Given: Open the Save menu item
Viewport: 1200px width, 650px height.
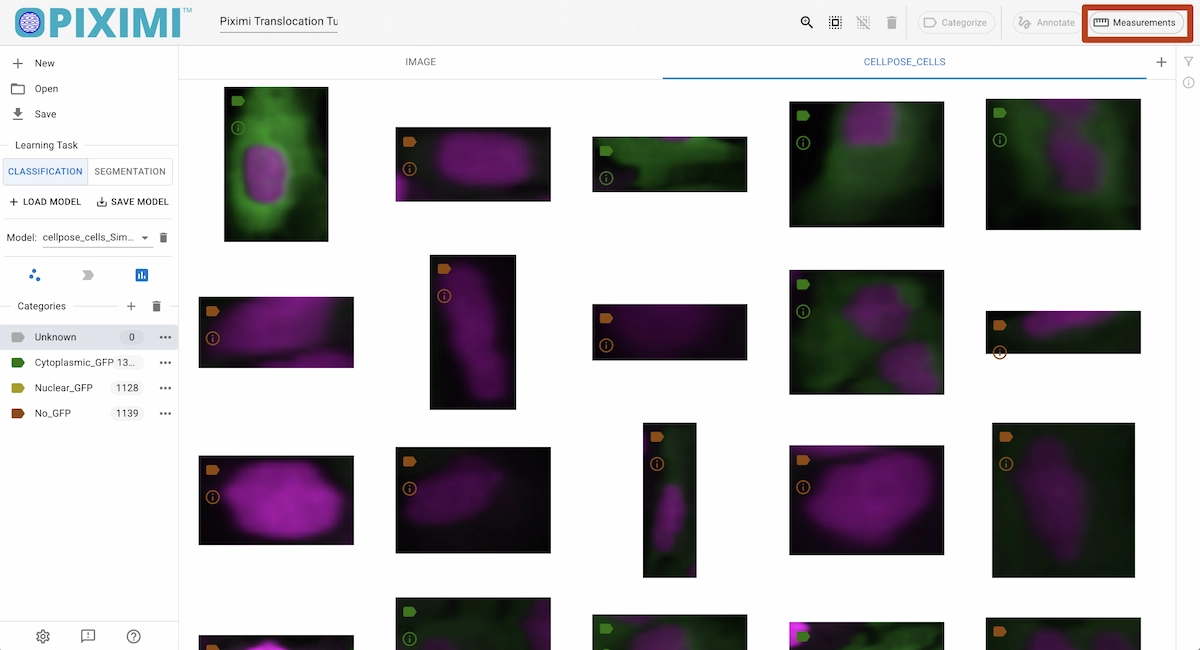Looking at the screenshot, I should 45,114.
